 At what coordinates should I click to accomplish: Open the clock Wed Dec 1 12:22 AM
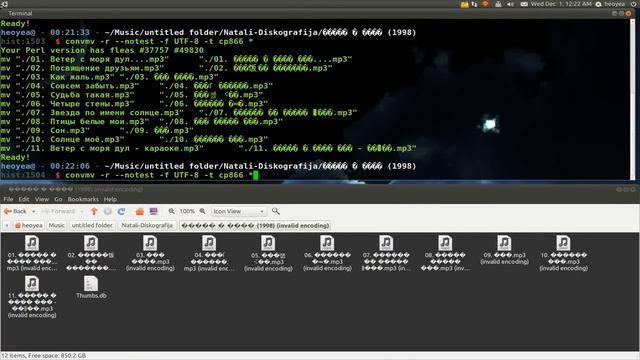(561, 4)
